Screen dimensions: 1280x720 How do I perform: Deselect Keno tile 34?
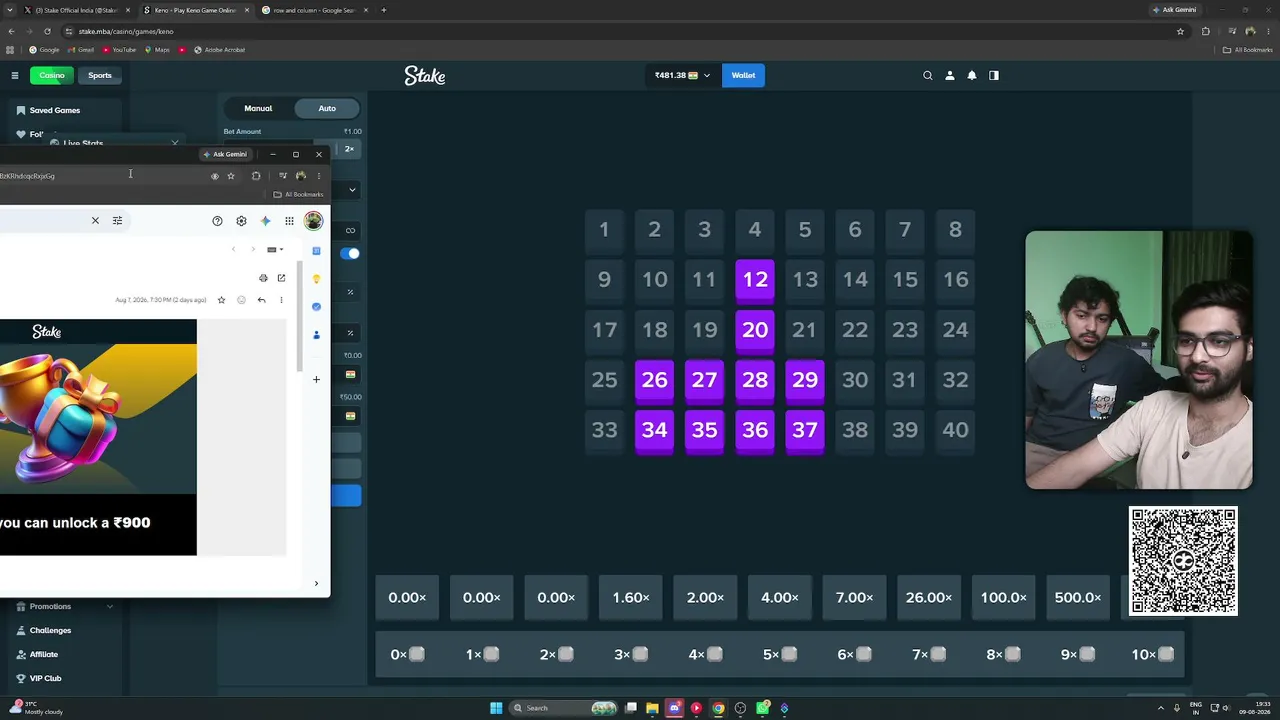(x=655, y=429)
